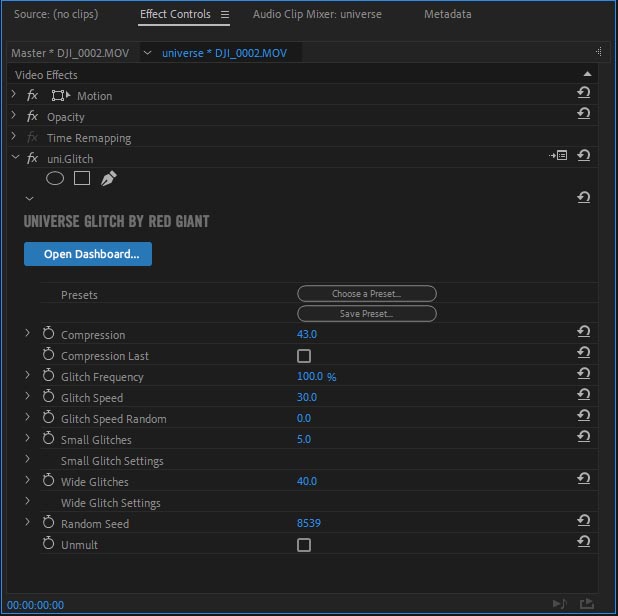Image resolution: width=618 pixels, height=616 pixels.
Task: Toggle the uni.Glitch fx effect
Action: (32, 158)
